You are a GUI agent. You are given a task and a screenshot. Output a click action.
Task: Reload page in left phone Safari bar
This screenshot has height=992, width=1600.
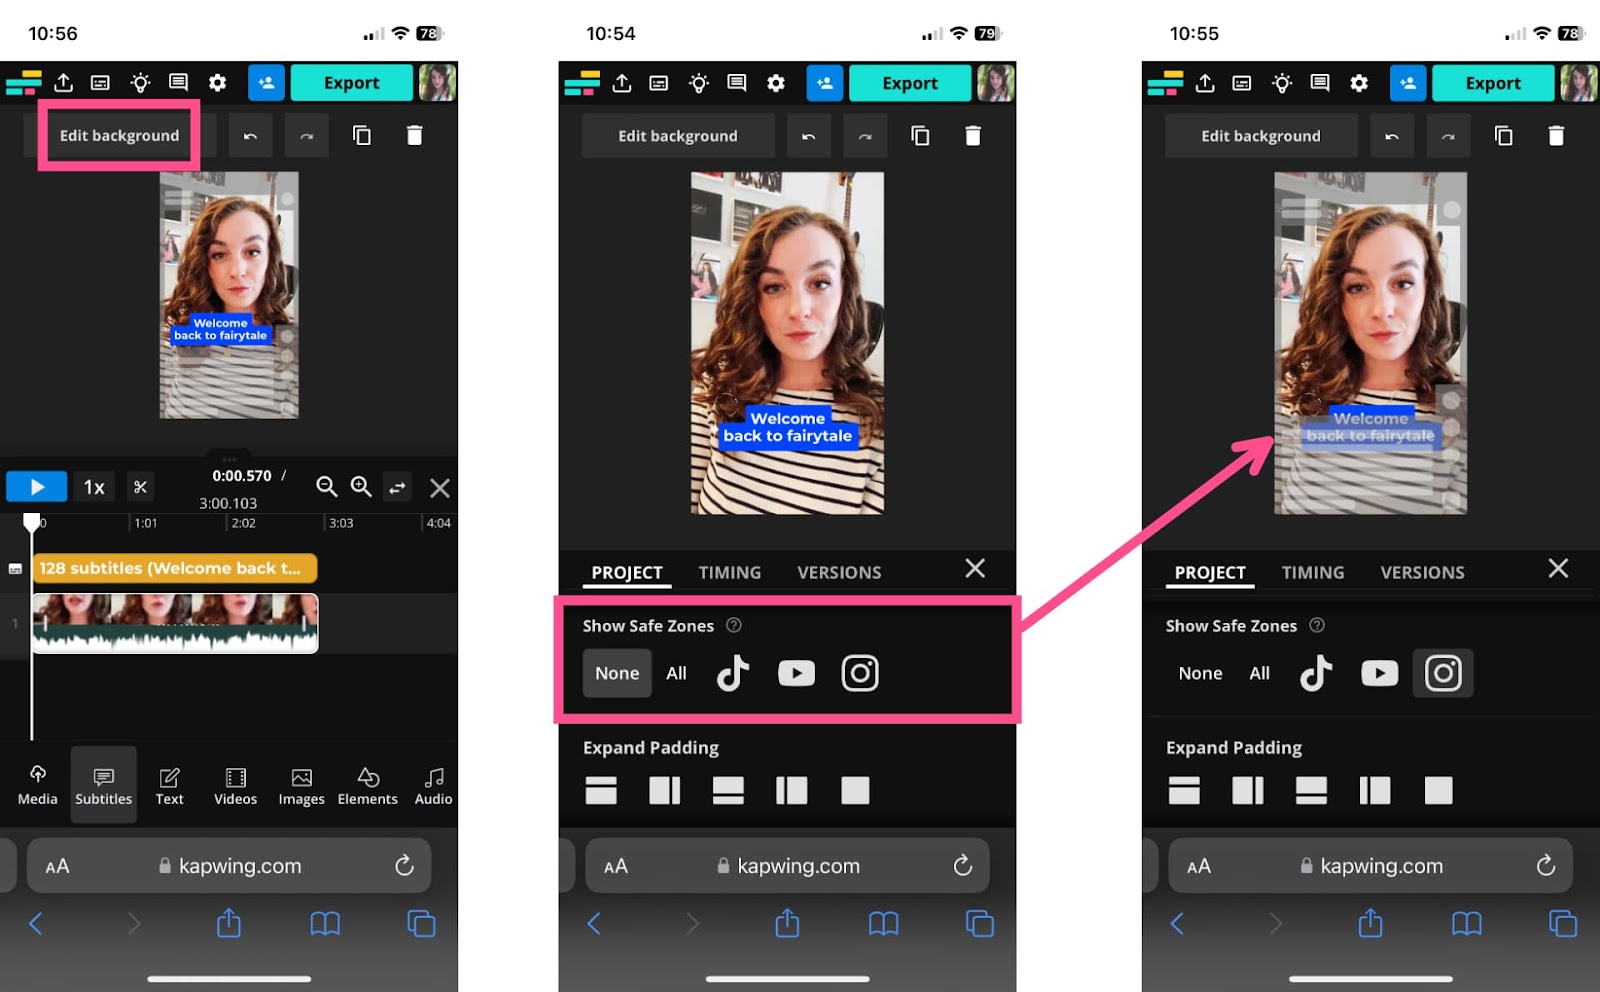404,865
